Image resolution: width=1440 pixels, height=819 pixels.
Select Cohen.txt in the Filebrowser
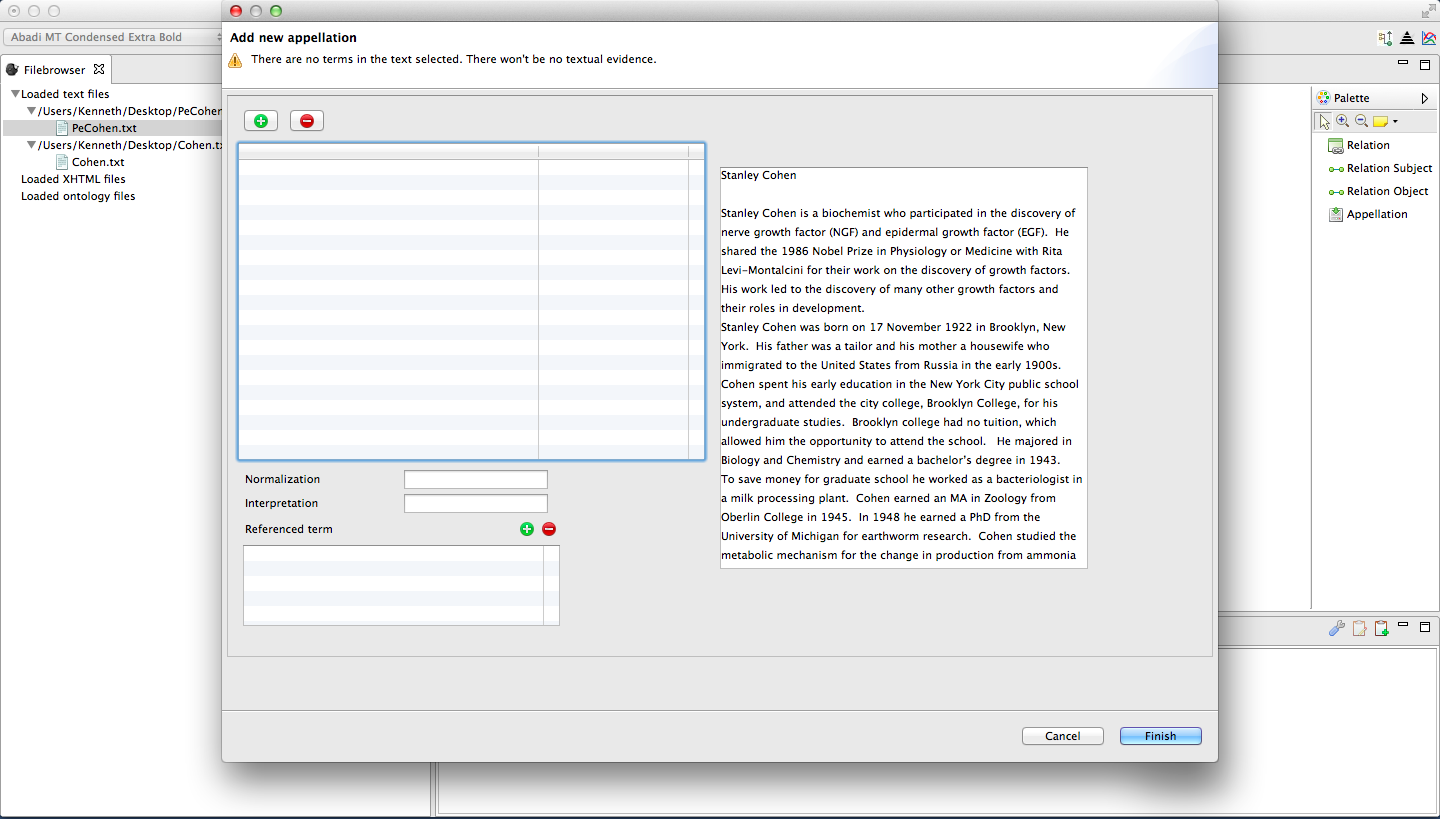click(x=98, y=162)
